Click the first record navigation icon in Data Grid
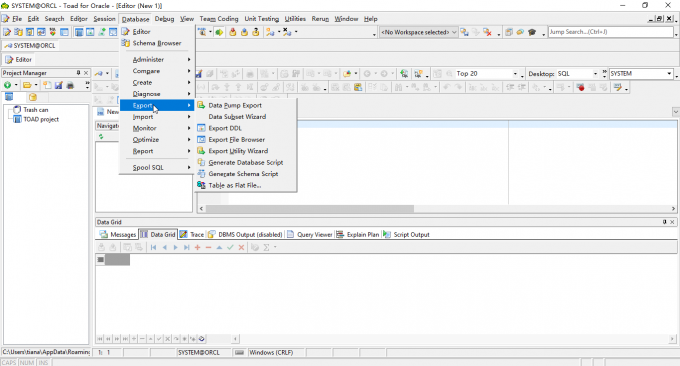680x366 pixels. pos(153,247)
